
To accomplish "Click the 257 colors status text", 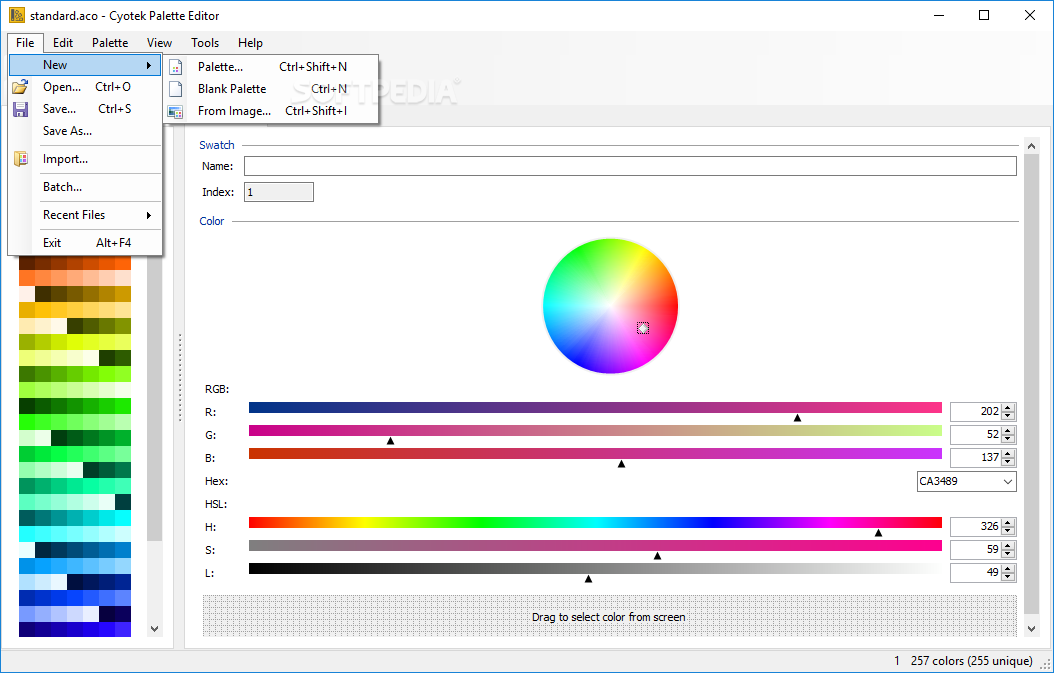I will [971, 661].
